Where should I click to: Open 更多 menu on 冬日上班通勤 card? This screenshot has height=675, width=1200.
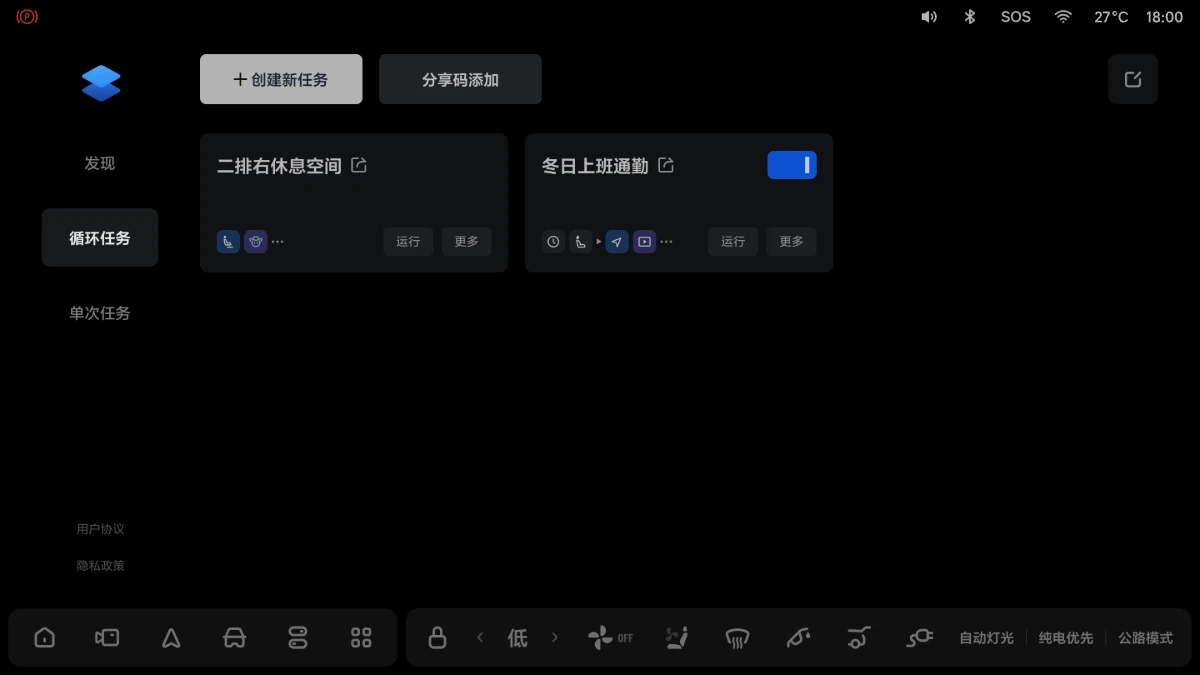tap(792, 241)
